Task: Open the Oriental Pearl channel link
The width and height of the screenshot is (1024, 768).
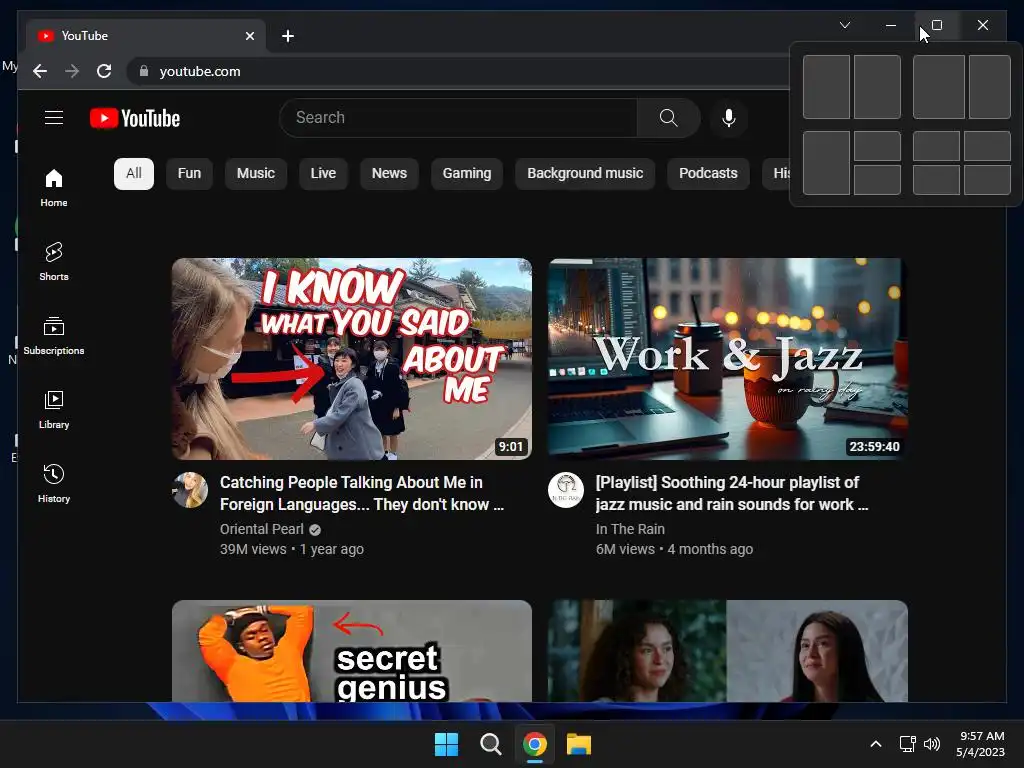Action: pos(262,529)
